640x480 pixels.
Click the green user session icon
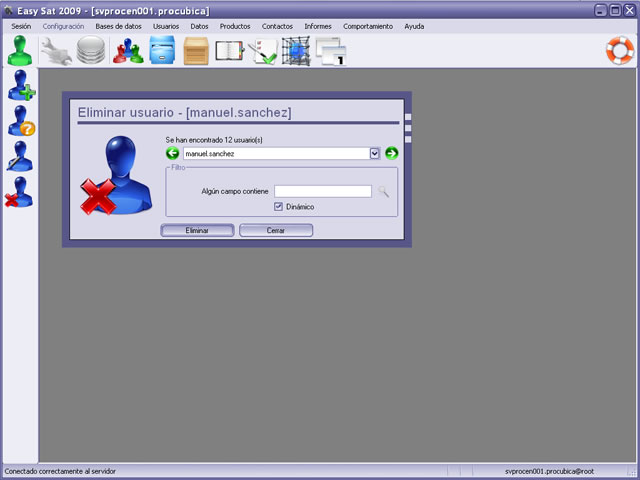[x=20, y=50]
